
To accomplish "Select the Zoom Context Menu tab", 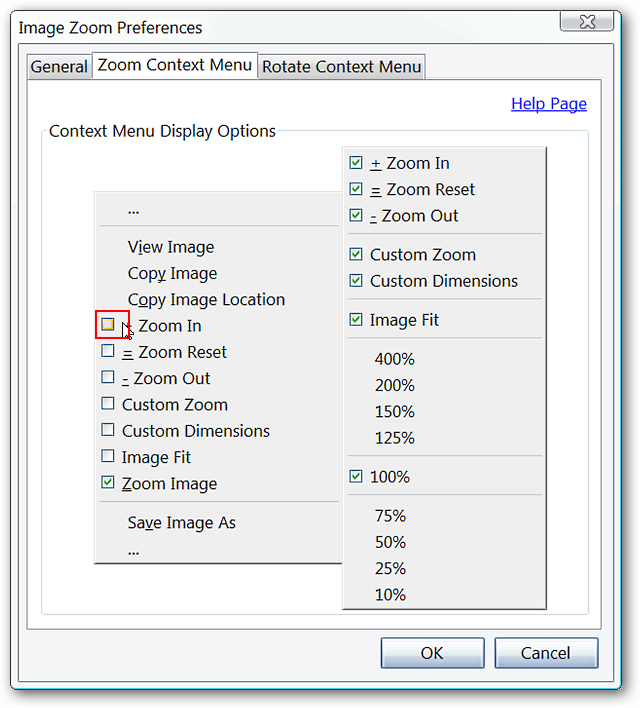I will pos(175,65).
